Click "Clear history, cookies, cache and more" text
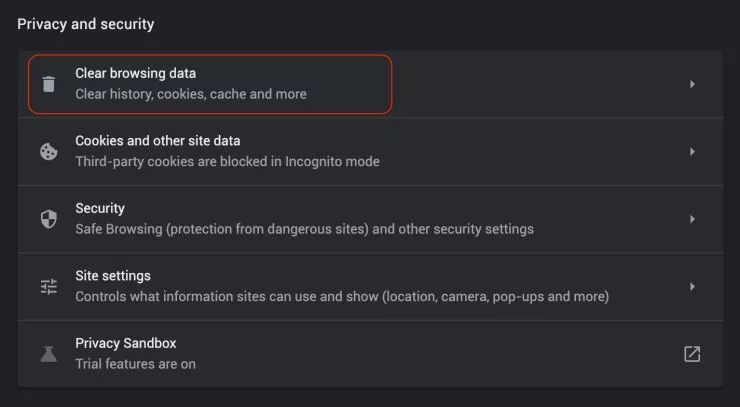Image resolution: width=740 pixels, height=407 pixels. [191, 94]
